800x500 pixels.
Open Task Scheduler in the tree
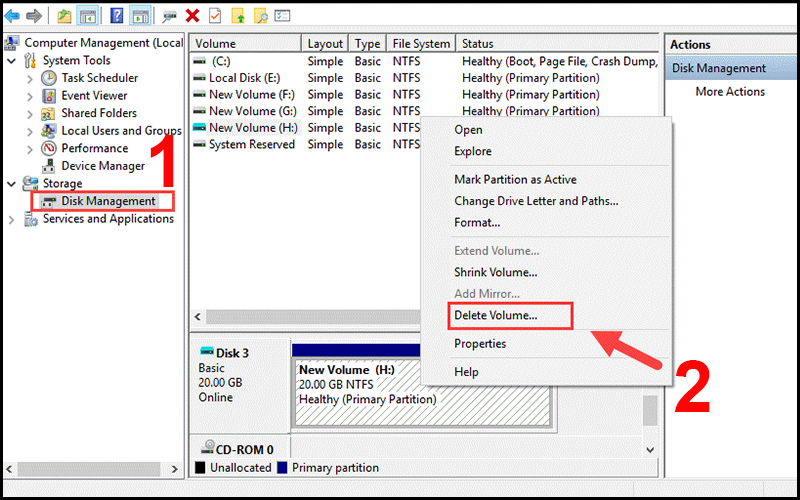coord(99,78)
